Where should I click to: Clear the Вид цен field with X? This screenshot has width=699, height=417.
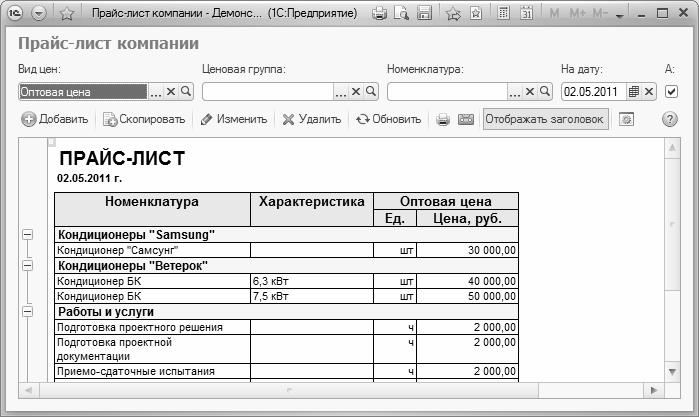[170, 91]
